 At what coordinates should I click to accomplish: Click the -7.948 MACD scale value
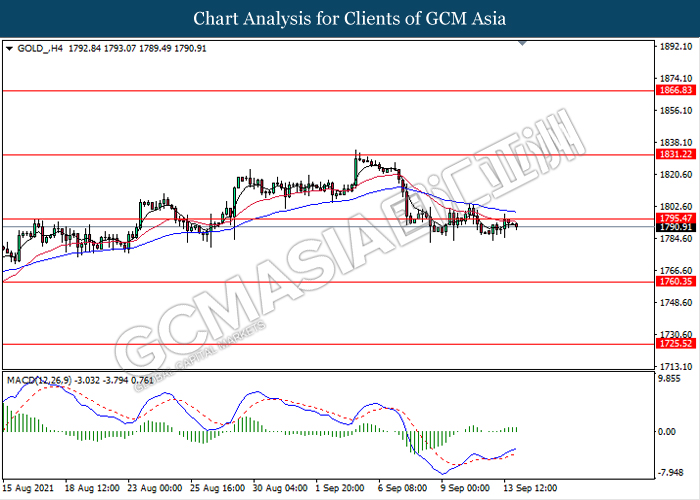pos(672,473)
